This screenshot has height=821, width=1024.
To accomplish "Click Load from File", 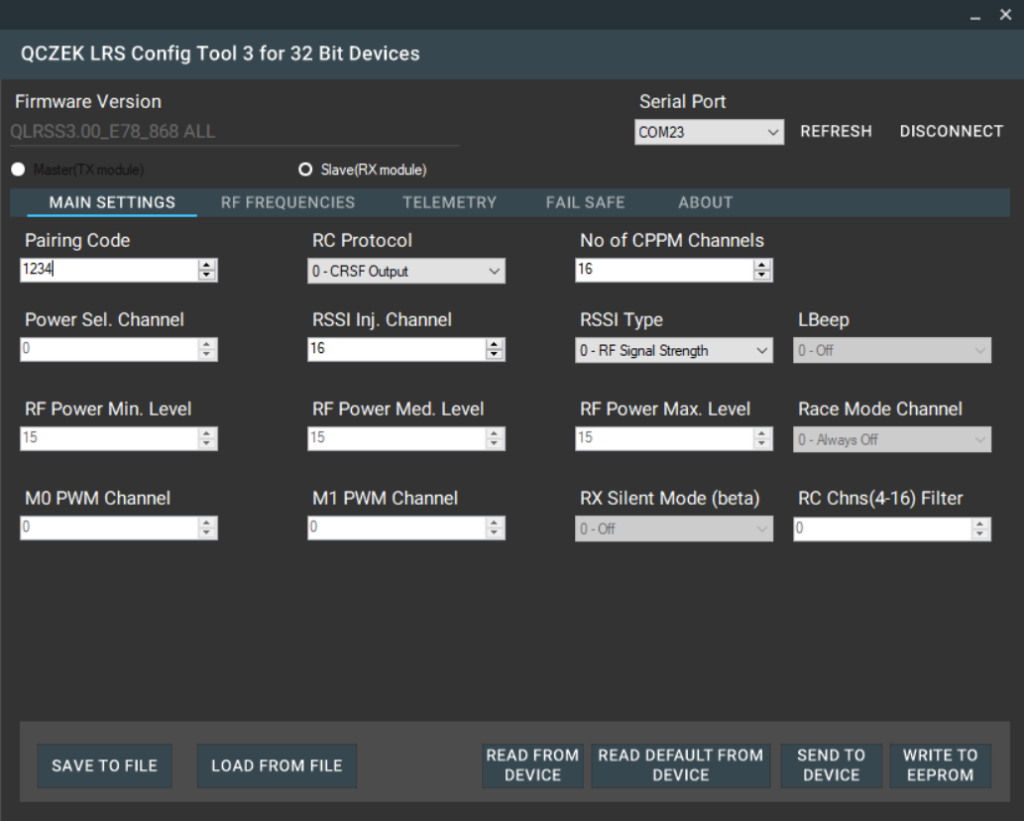I will click(277, 765).
